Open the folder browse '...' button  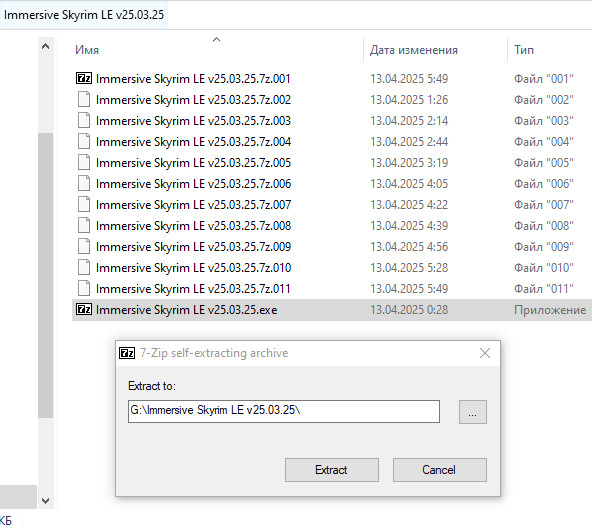[473, 412]
